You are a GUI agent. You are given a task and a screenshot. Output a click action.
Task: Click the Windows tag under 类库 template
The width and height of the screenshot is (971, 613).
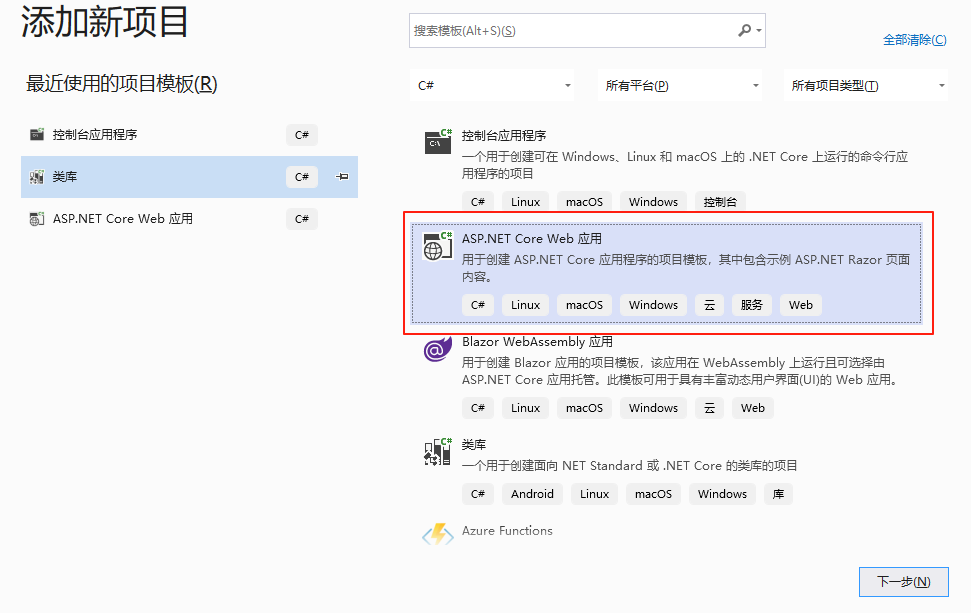pos(722,494)
